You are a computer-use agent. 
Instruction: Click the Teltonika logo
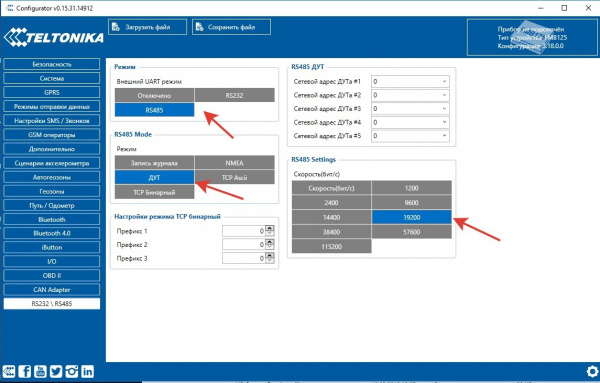[x=54, y=37]
